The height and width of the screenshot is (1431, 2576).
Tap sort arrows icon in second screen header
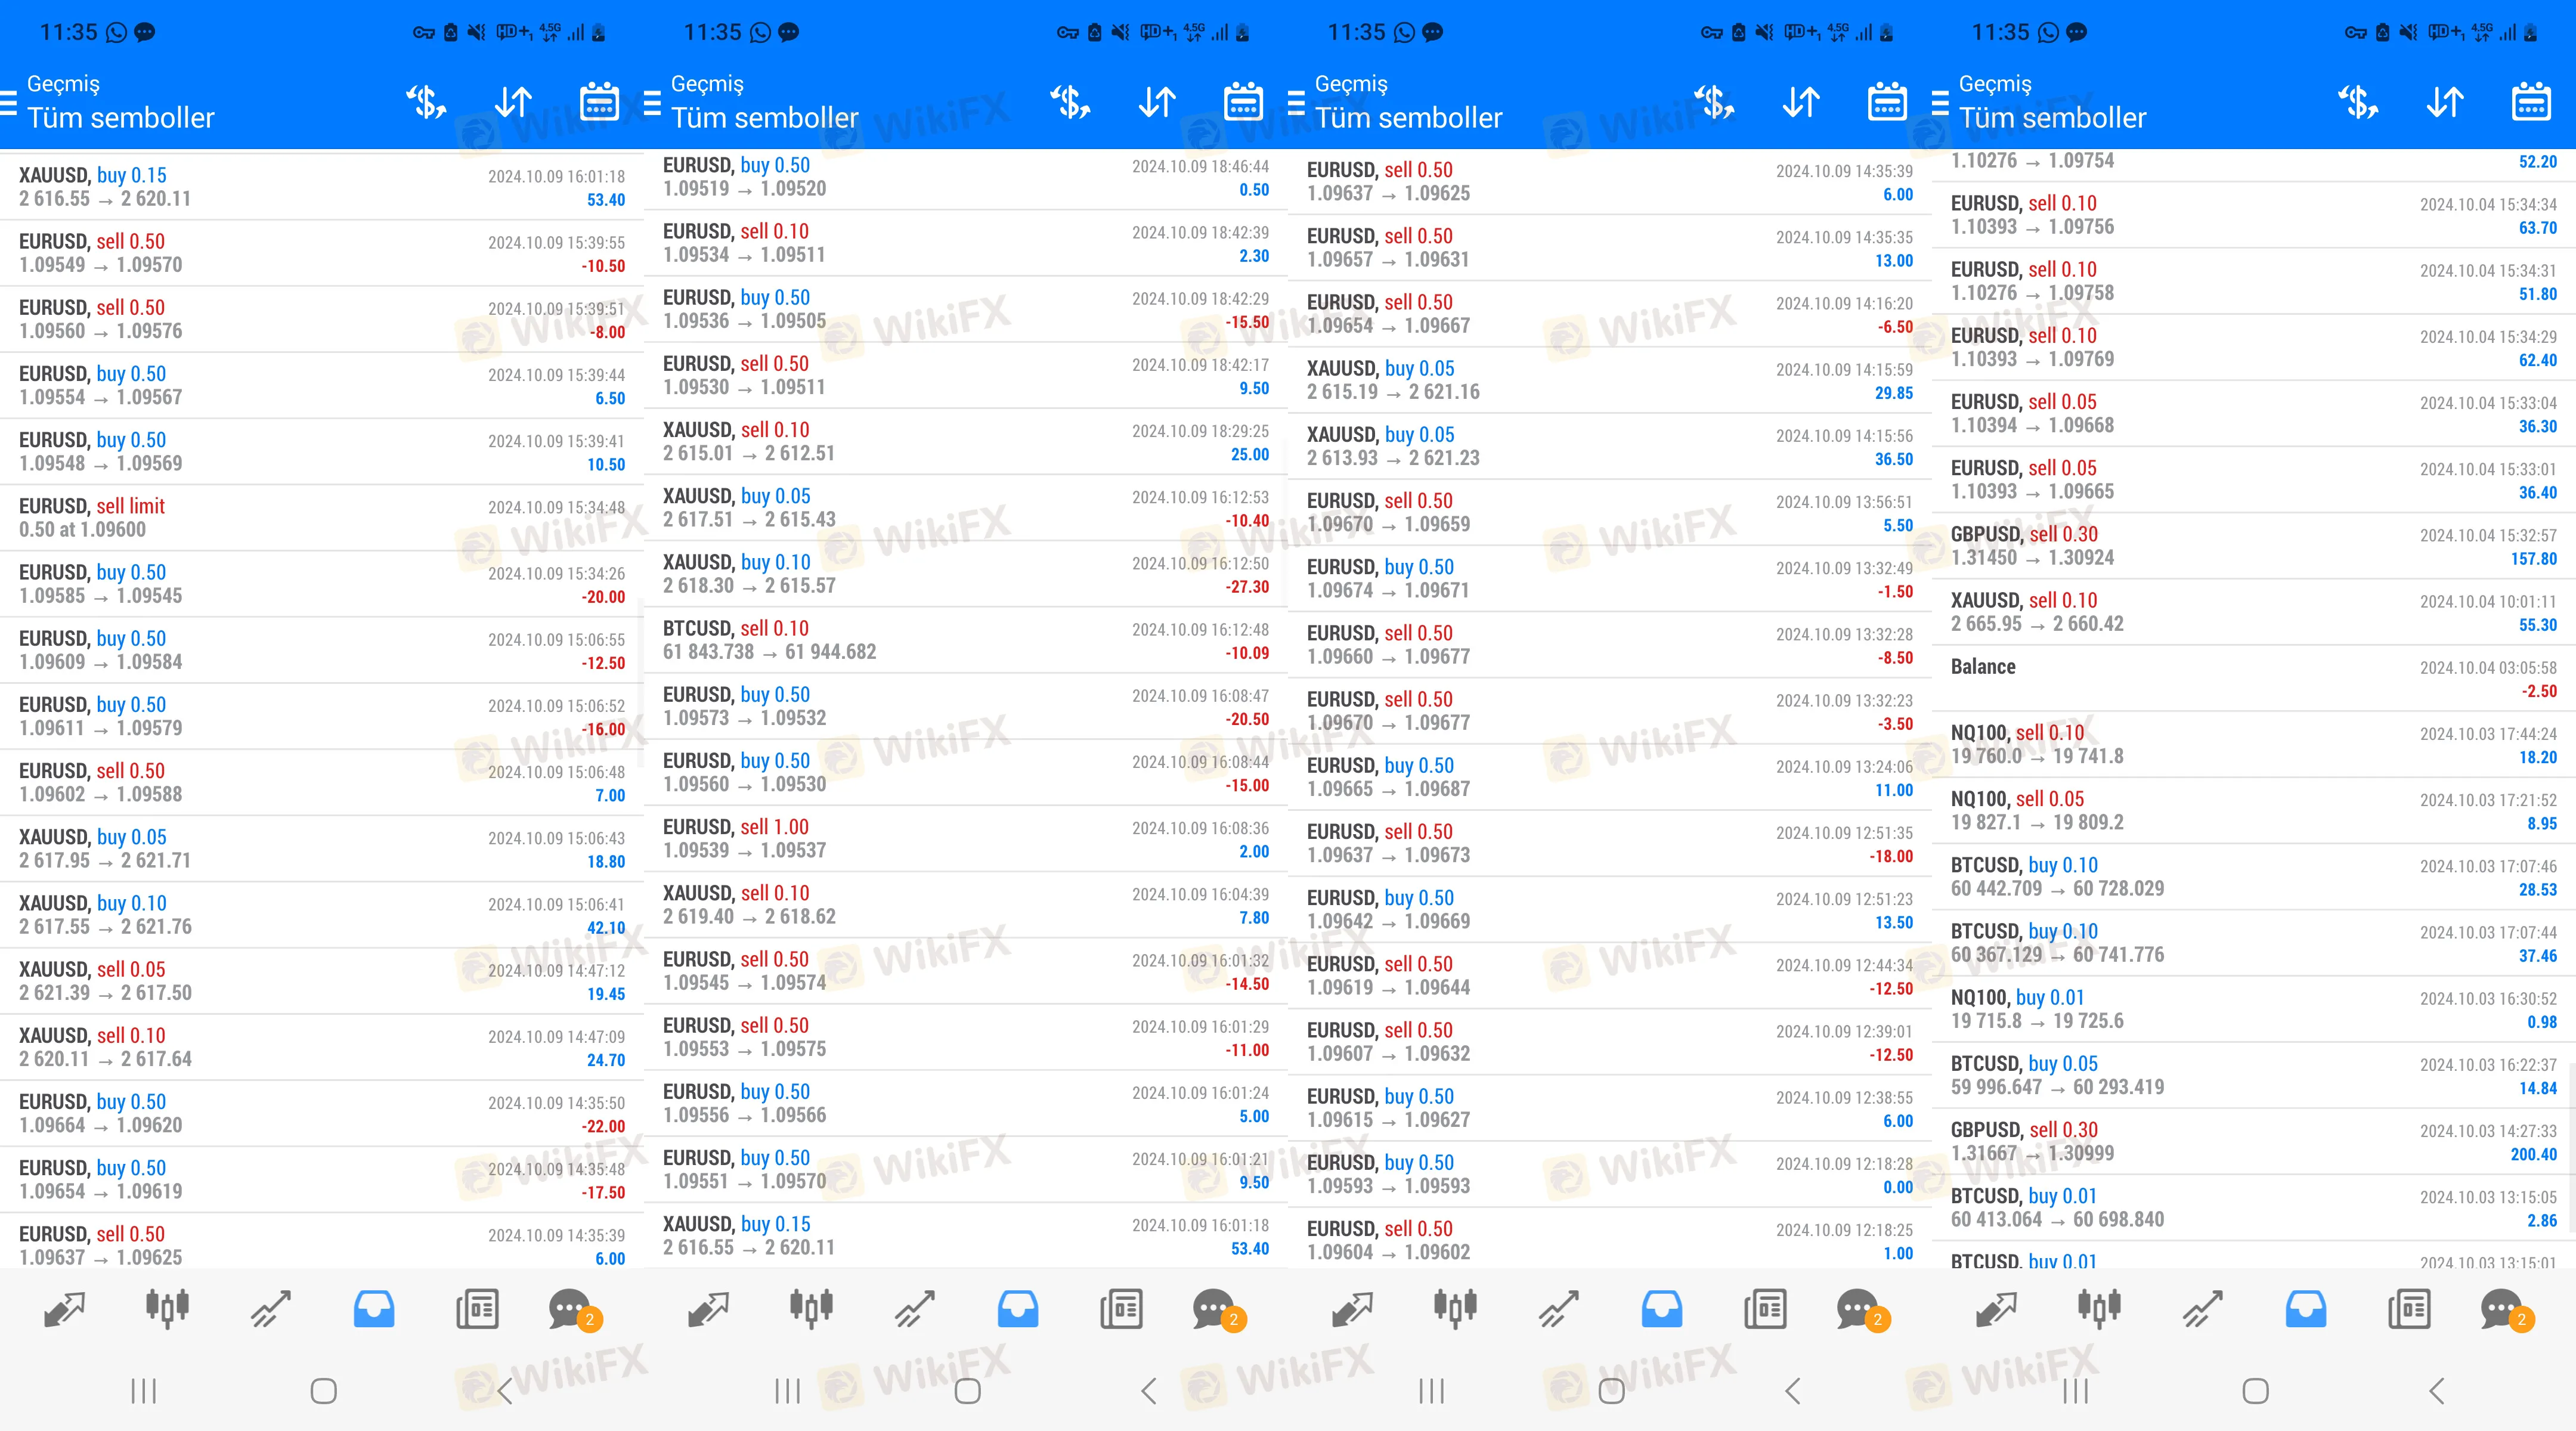1157,102
